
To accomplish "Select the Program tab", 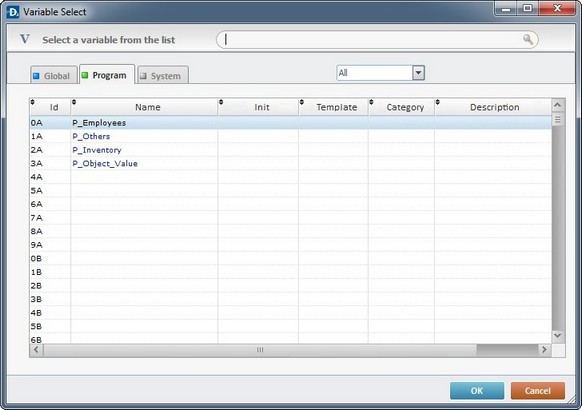I will pos(107,75).
